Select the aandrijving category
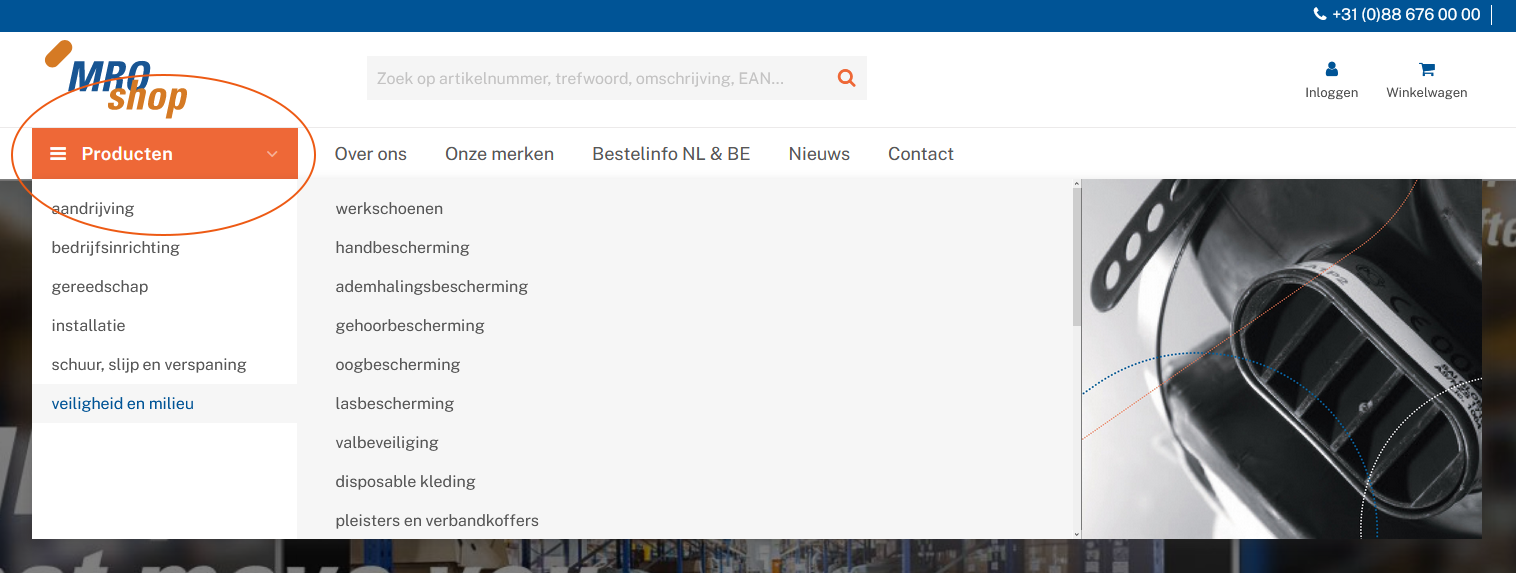This screenshot has width=1516, height=573. pos(93,209)
